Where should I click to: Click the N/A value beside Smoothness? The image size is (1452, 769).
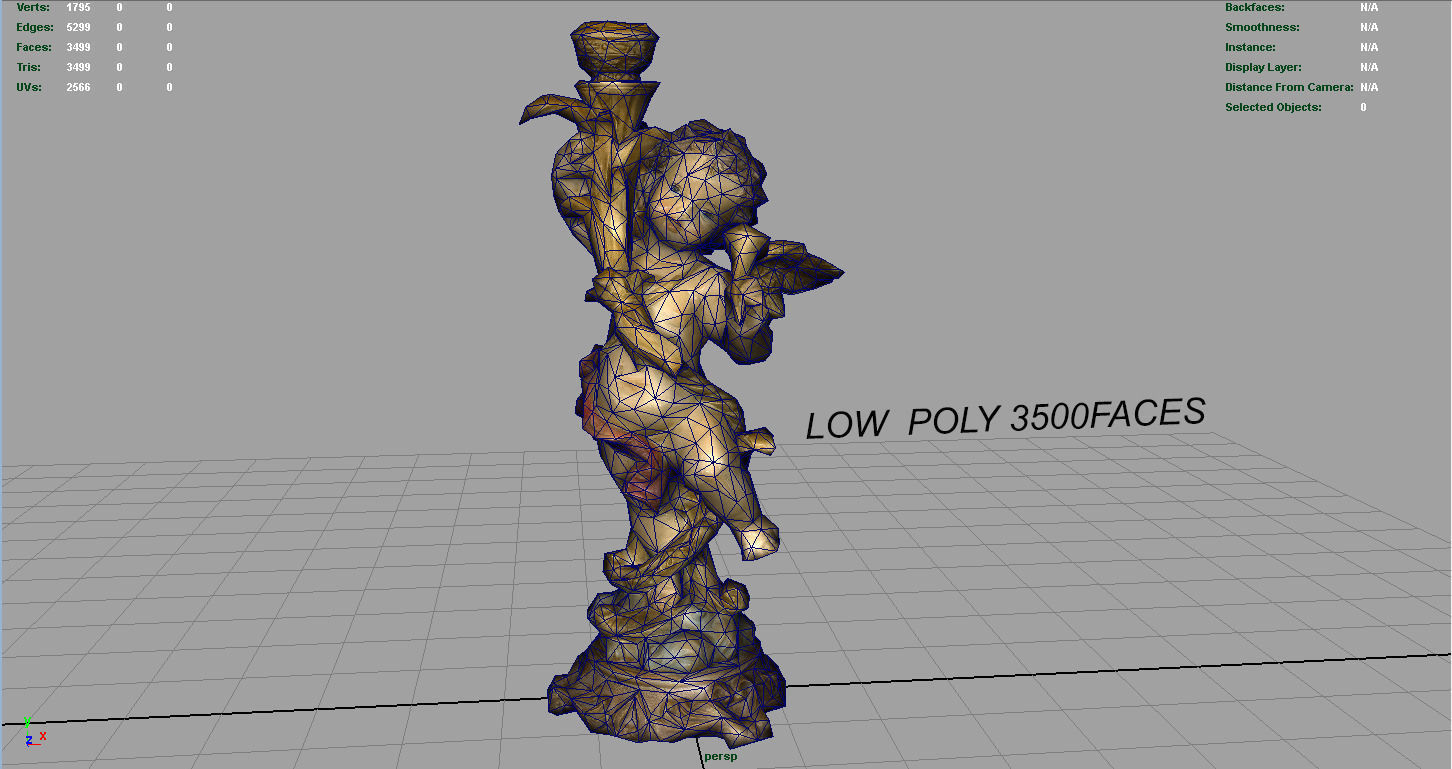point(1369,27)
